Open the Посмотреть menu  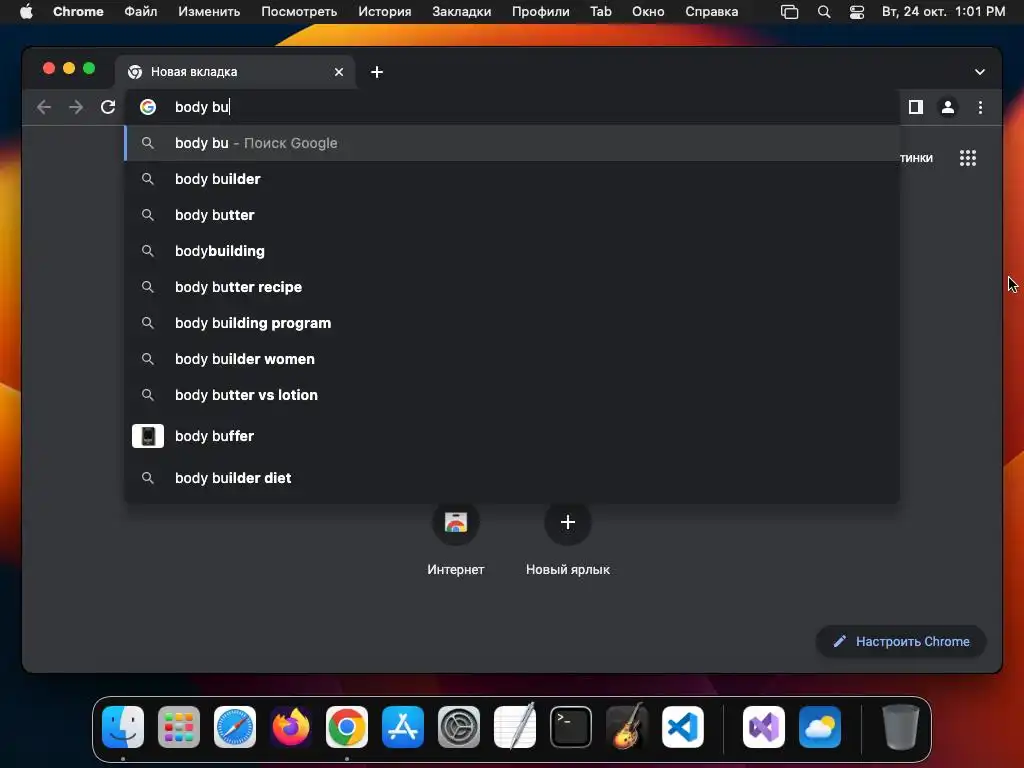tap(299, 11)
